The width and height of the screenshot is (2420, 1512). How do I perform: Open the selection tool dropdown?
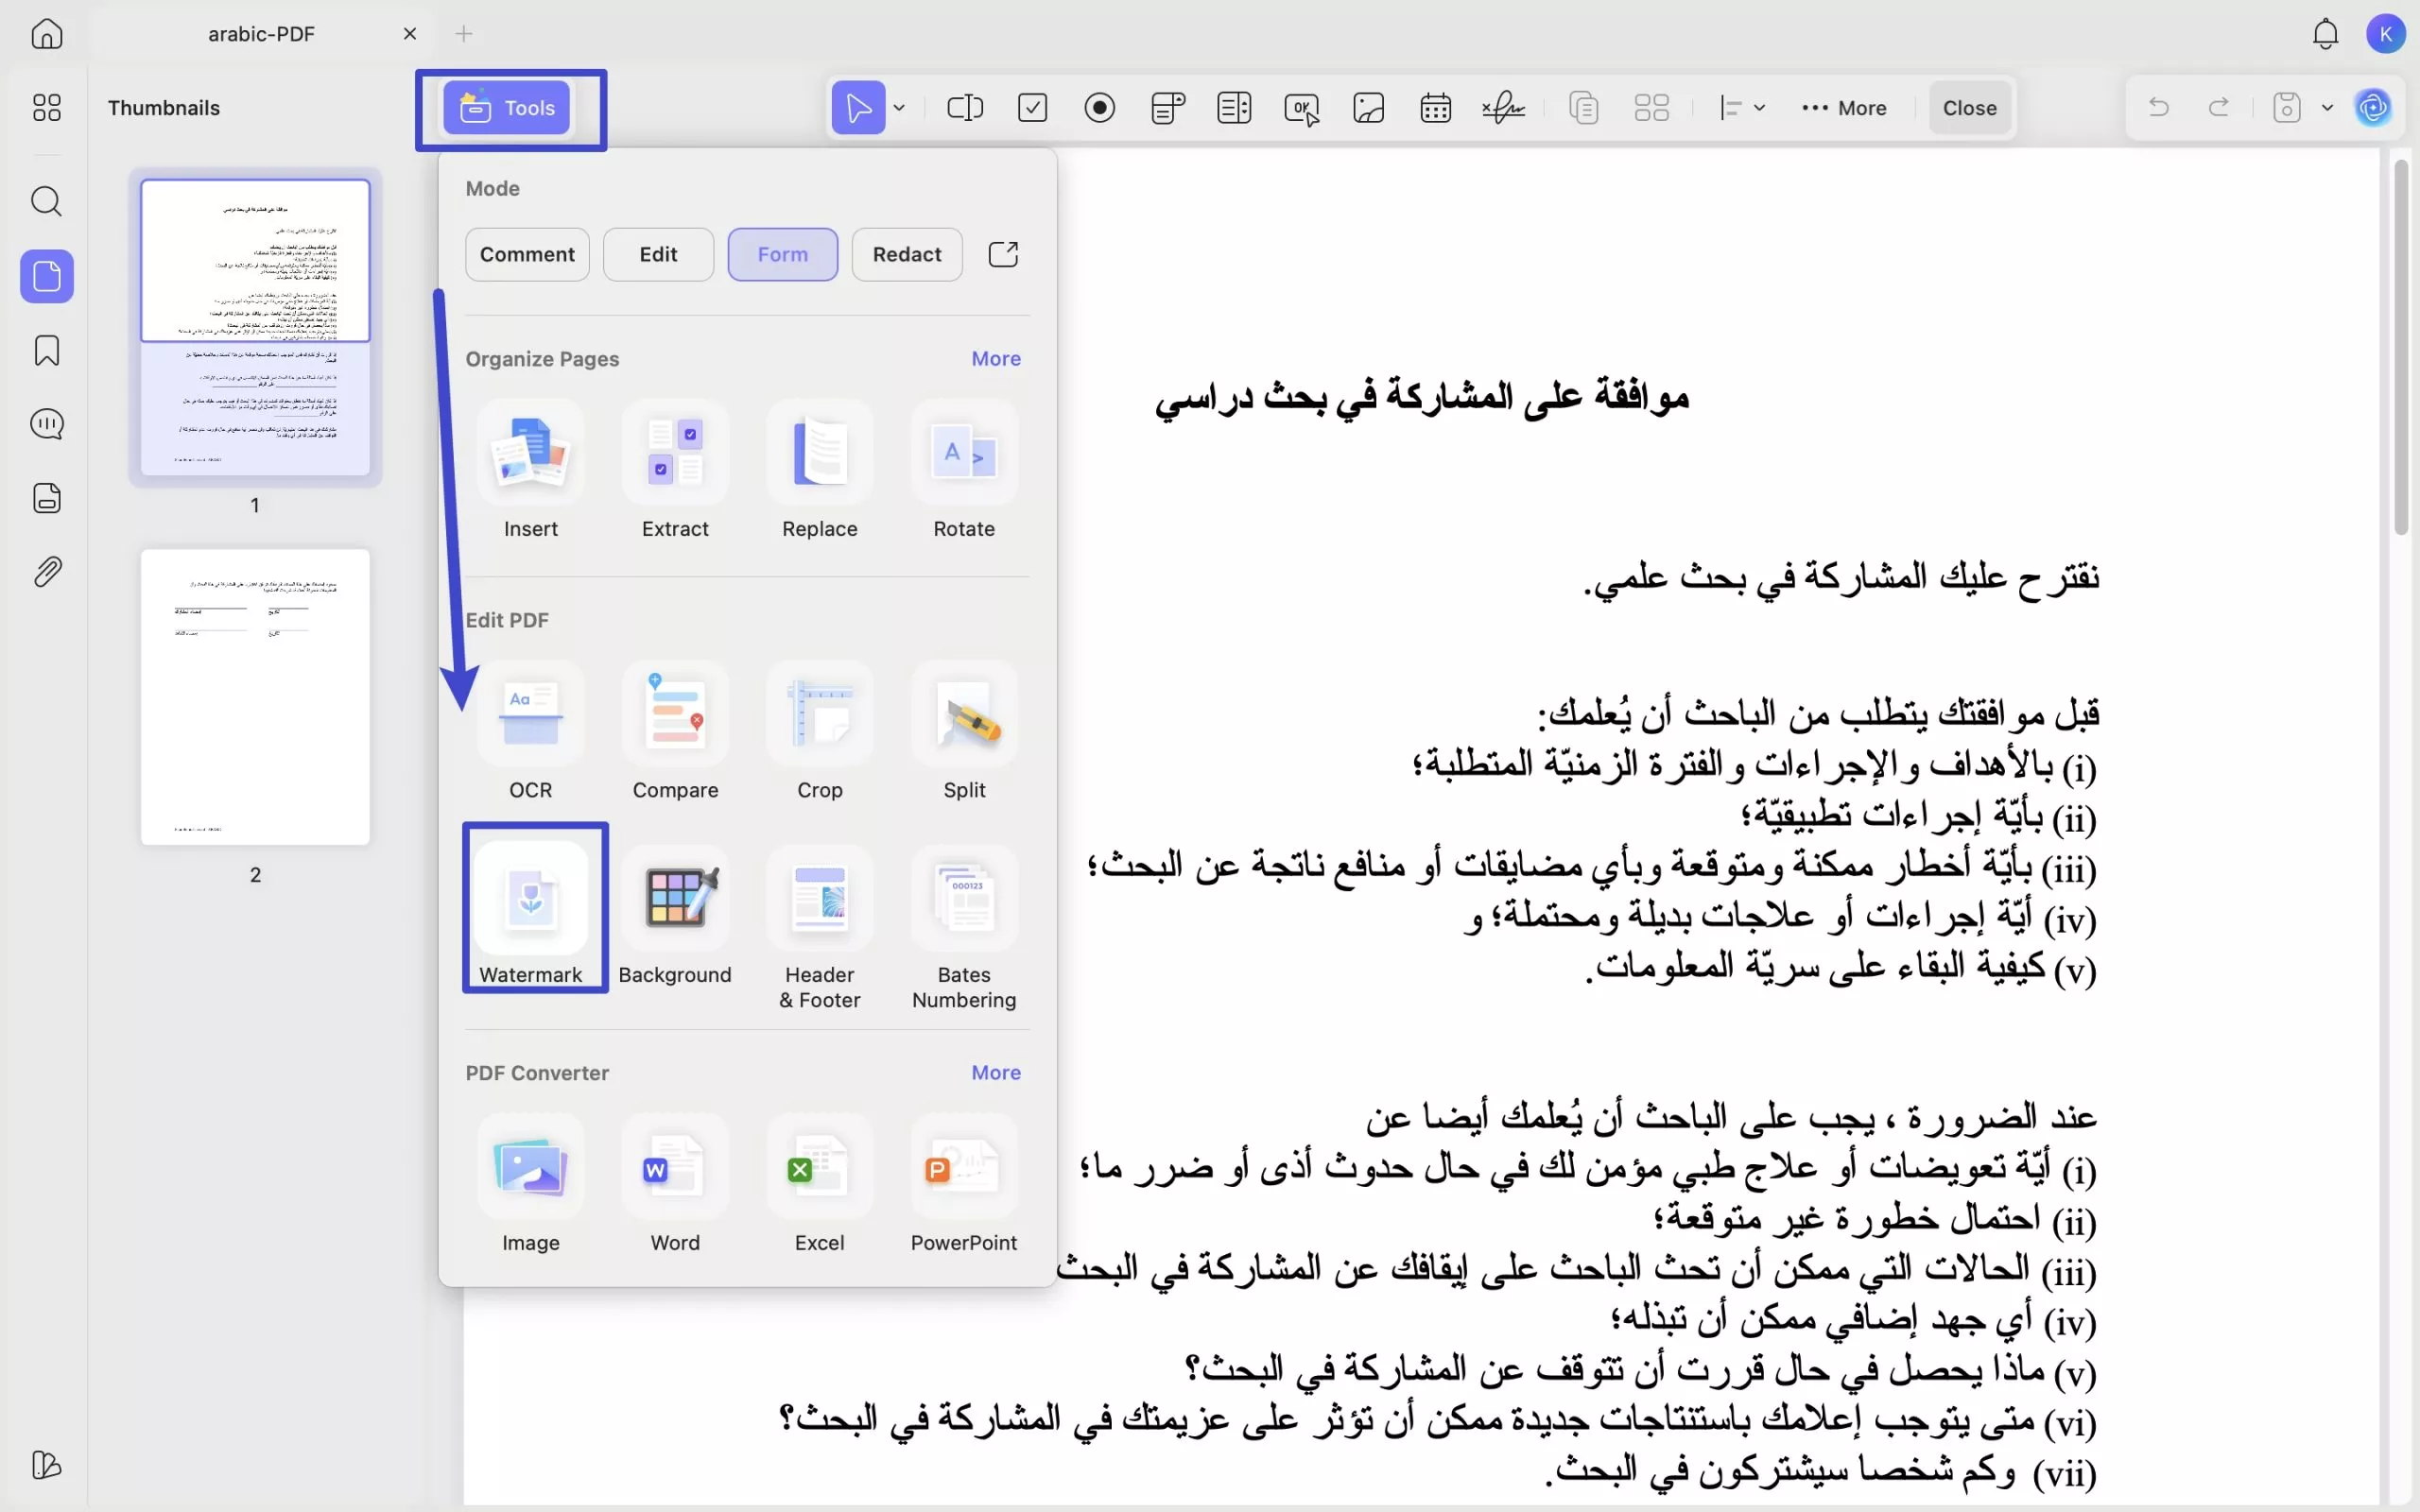[x=899, y=107]
